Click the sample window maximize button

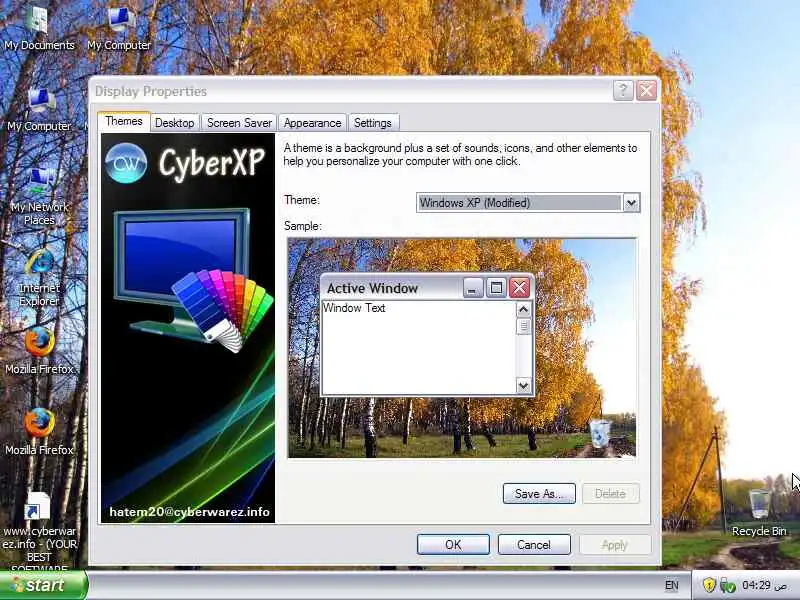click(496, 288)
